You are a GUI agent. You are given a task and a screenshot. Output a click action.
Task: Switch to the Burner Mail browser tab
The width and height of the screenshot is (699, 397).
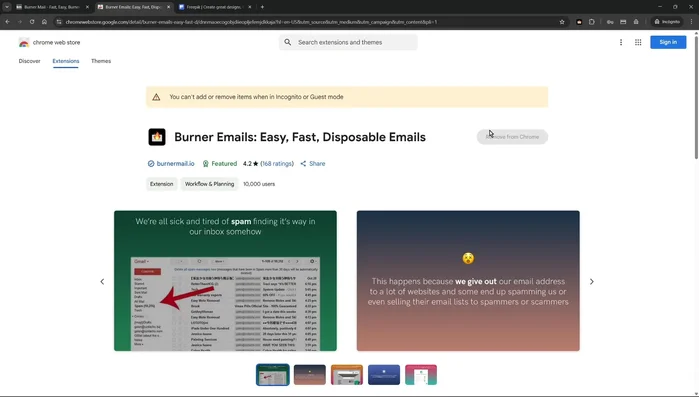pyautogui.click(x=53, y=7)
